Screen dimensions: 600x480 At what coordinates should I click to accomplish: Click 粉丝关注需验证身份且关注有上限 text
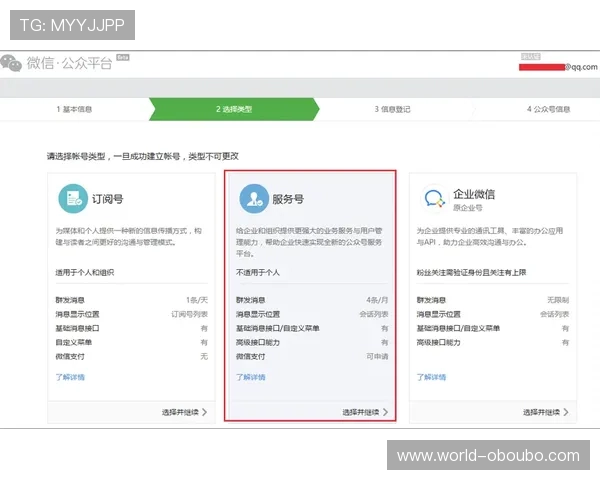tap(471, 273)
